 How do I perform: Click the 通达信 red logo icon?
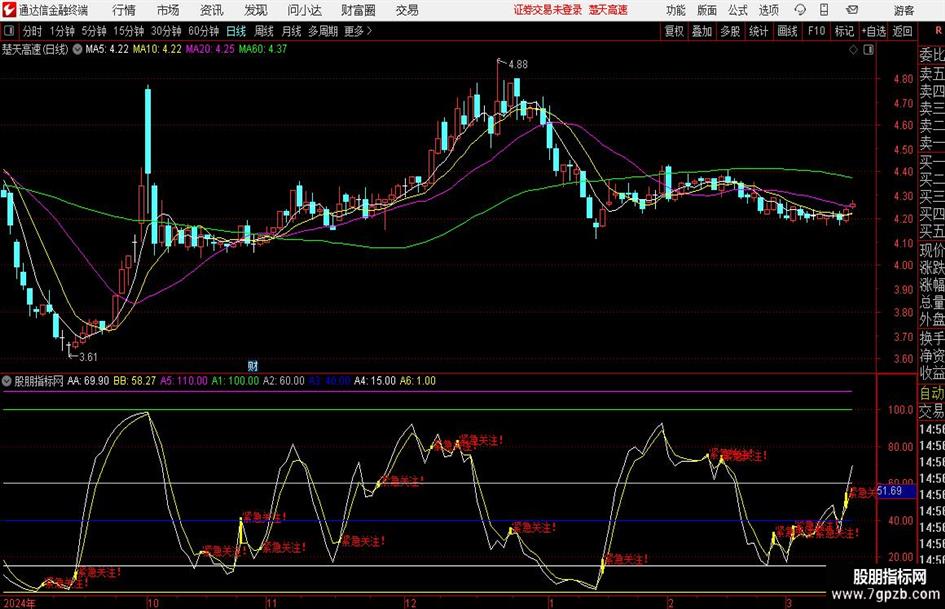click(x=8, y=10)
